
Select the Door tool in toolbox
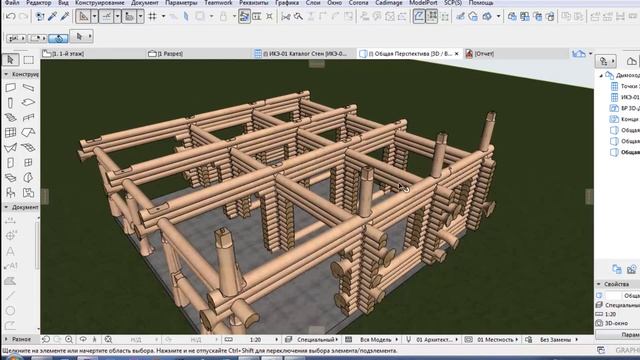[x=11, y=163]
